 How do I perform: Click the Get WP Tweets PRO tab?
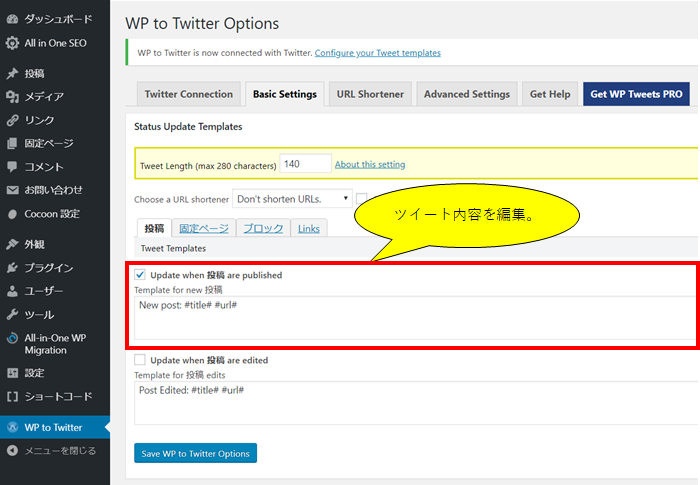(x=636, y=94)
